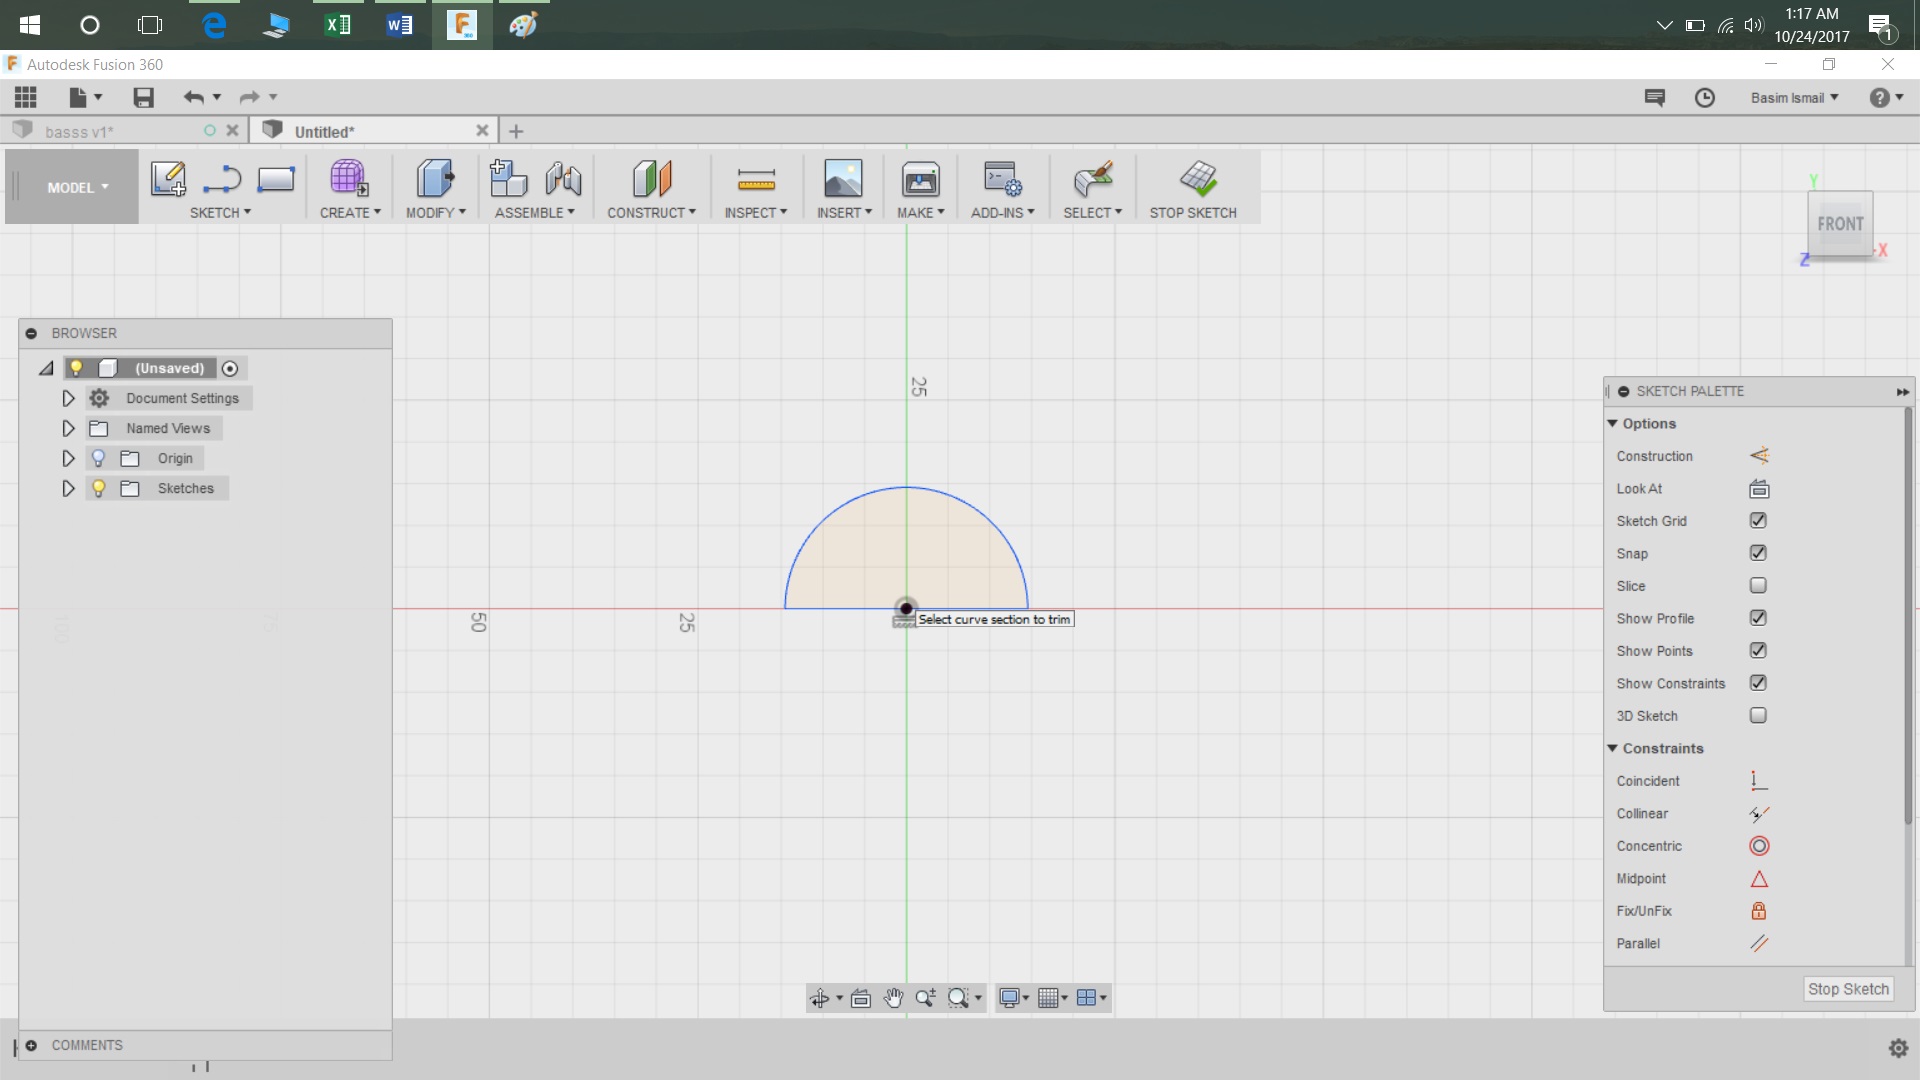Open the Basim Ismail account dropdown
Screen dimensions: 1920x1080
tap(1794, 97)
